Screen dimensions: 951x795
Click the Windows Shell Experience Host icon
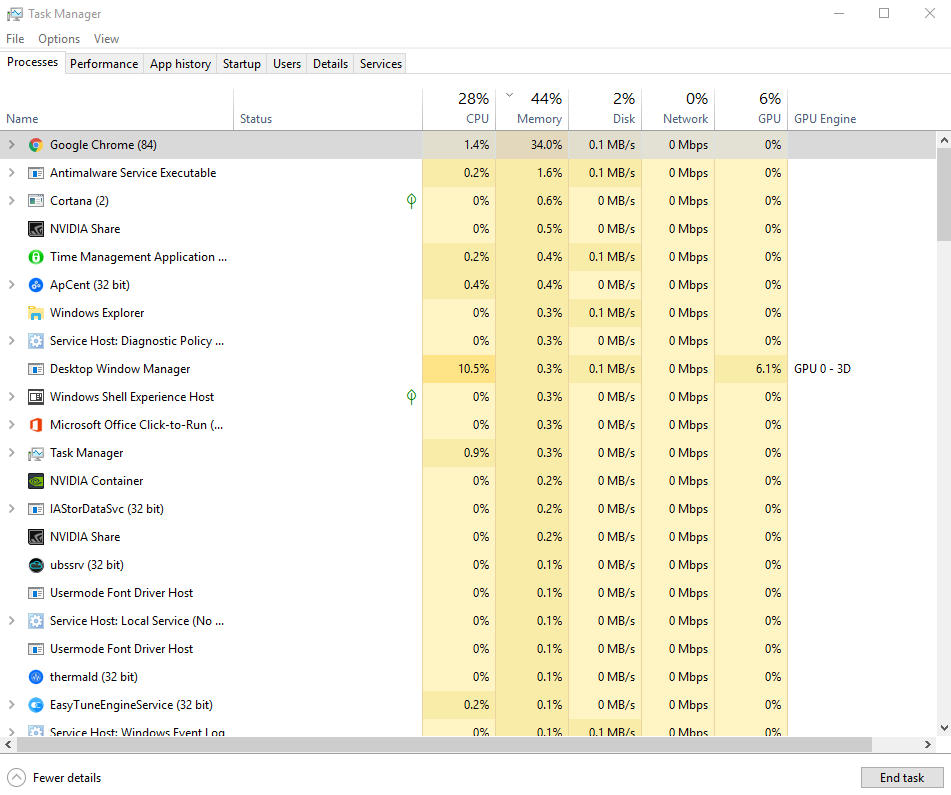coord(36,397)
